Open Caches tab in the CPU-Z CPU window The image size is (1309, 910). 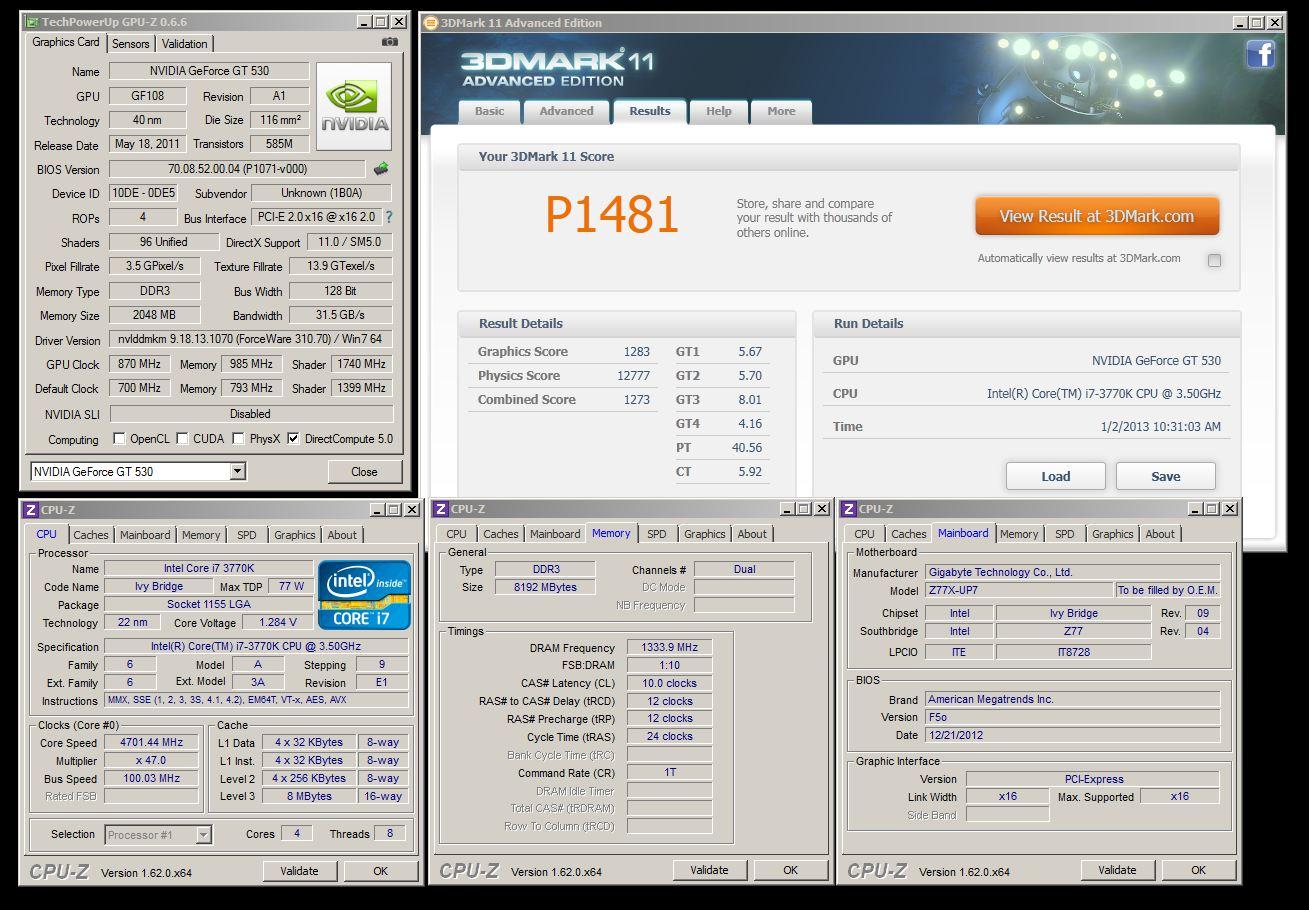(90, 535)
